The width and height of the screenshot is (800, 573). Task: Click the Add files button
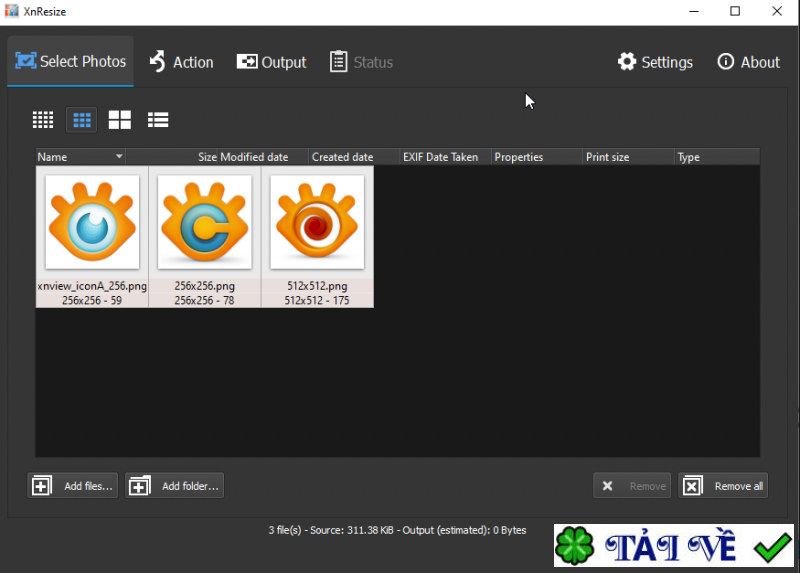[72, 485]
